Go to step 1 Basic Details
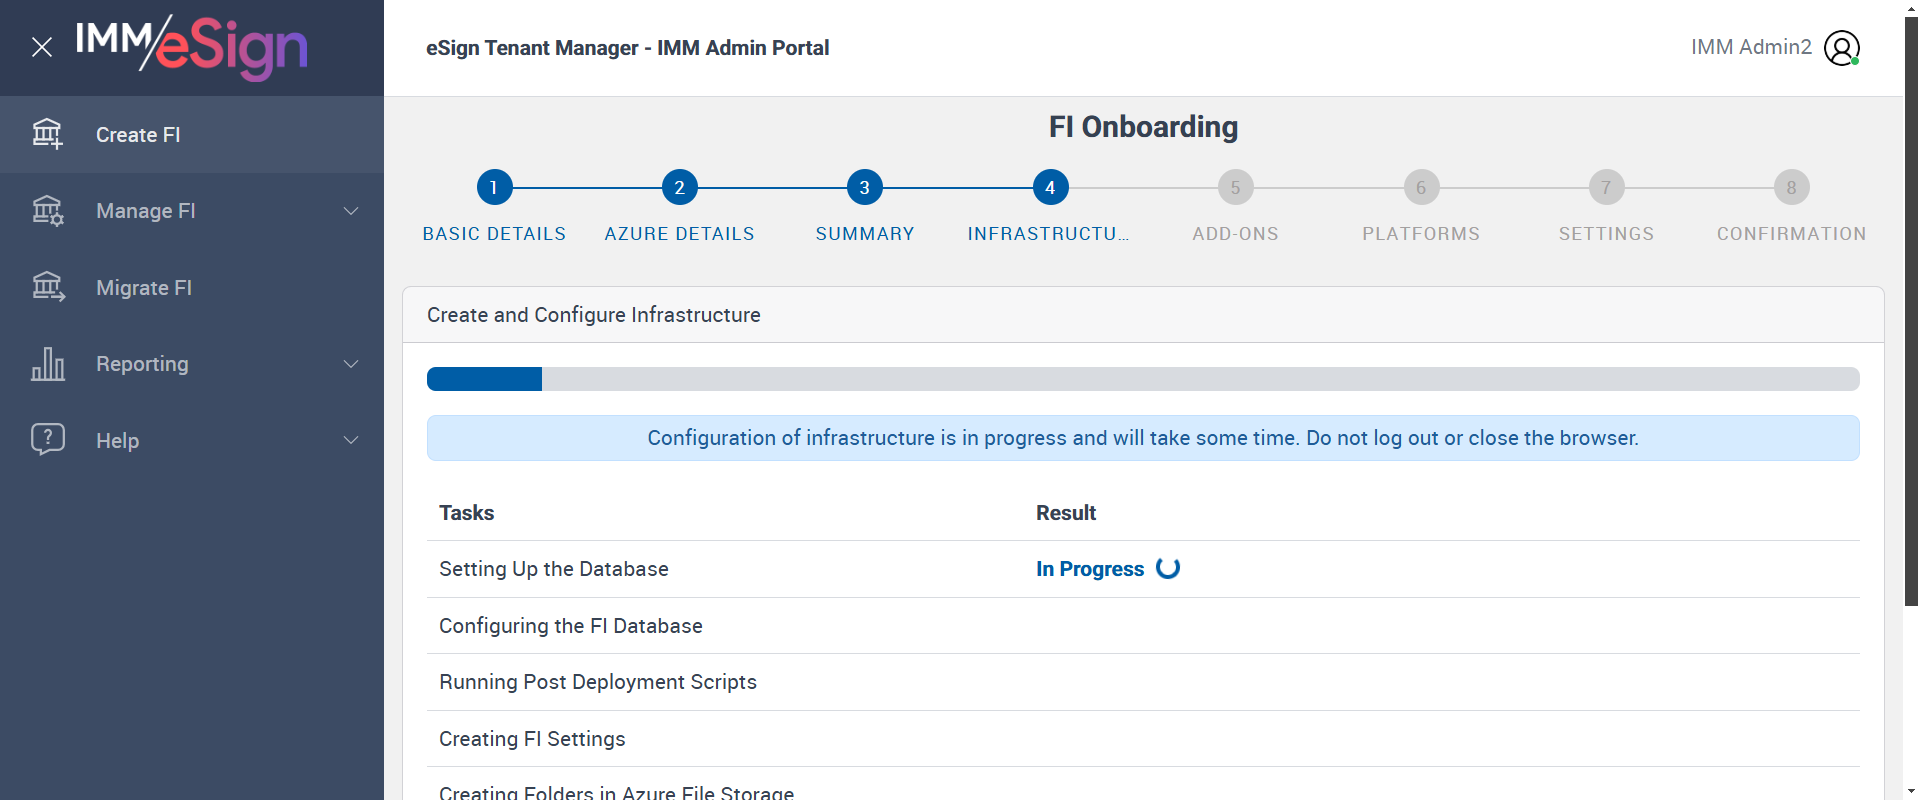The width and height of the screenshot is (1920, 800). (494, 188)
